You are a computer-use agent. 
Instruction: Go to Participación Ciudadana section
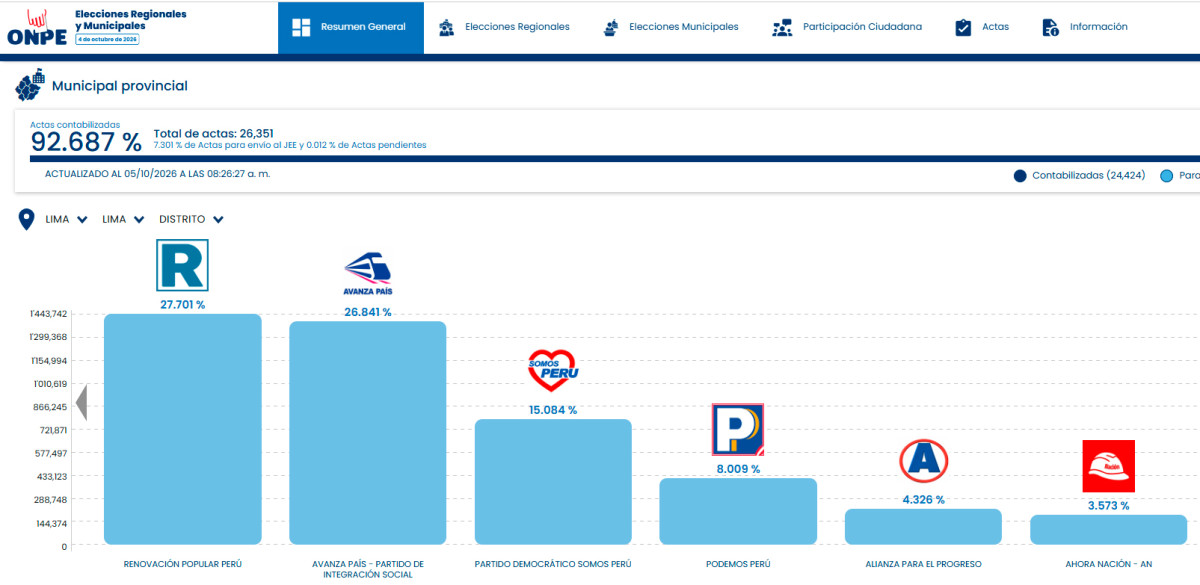click(x=846, y=27)
